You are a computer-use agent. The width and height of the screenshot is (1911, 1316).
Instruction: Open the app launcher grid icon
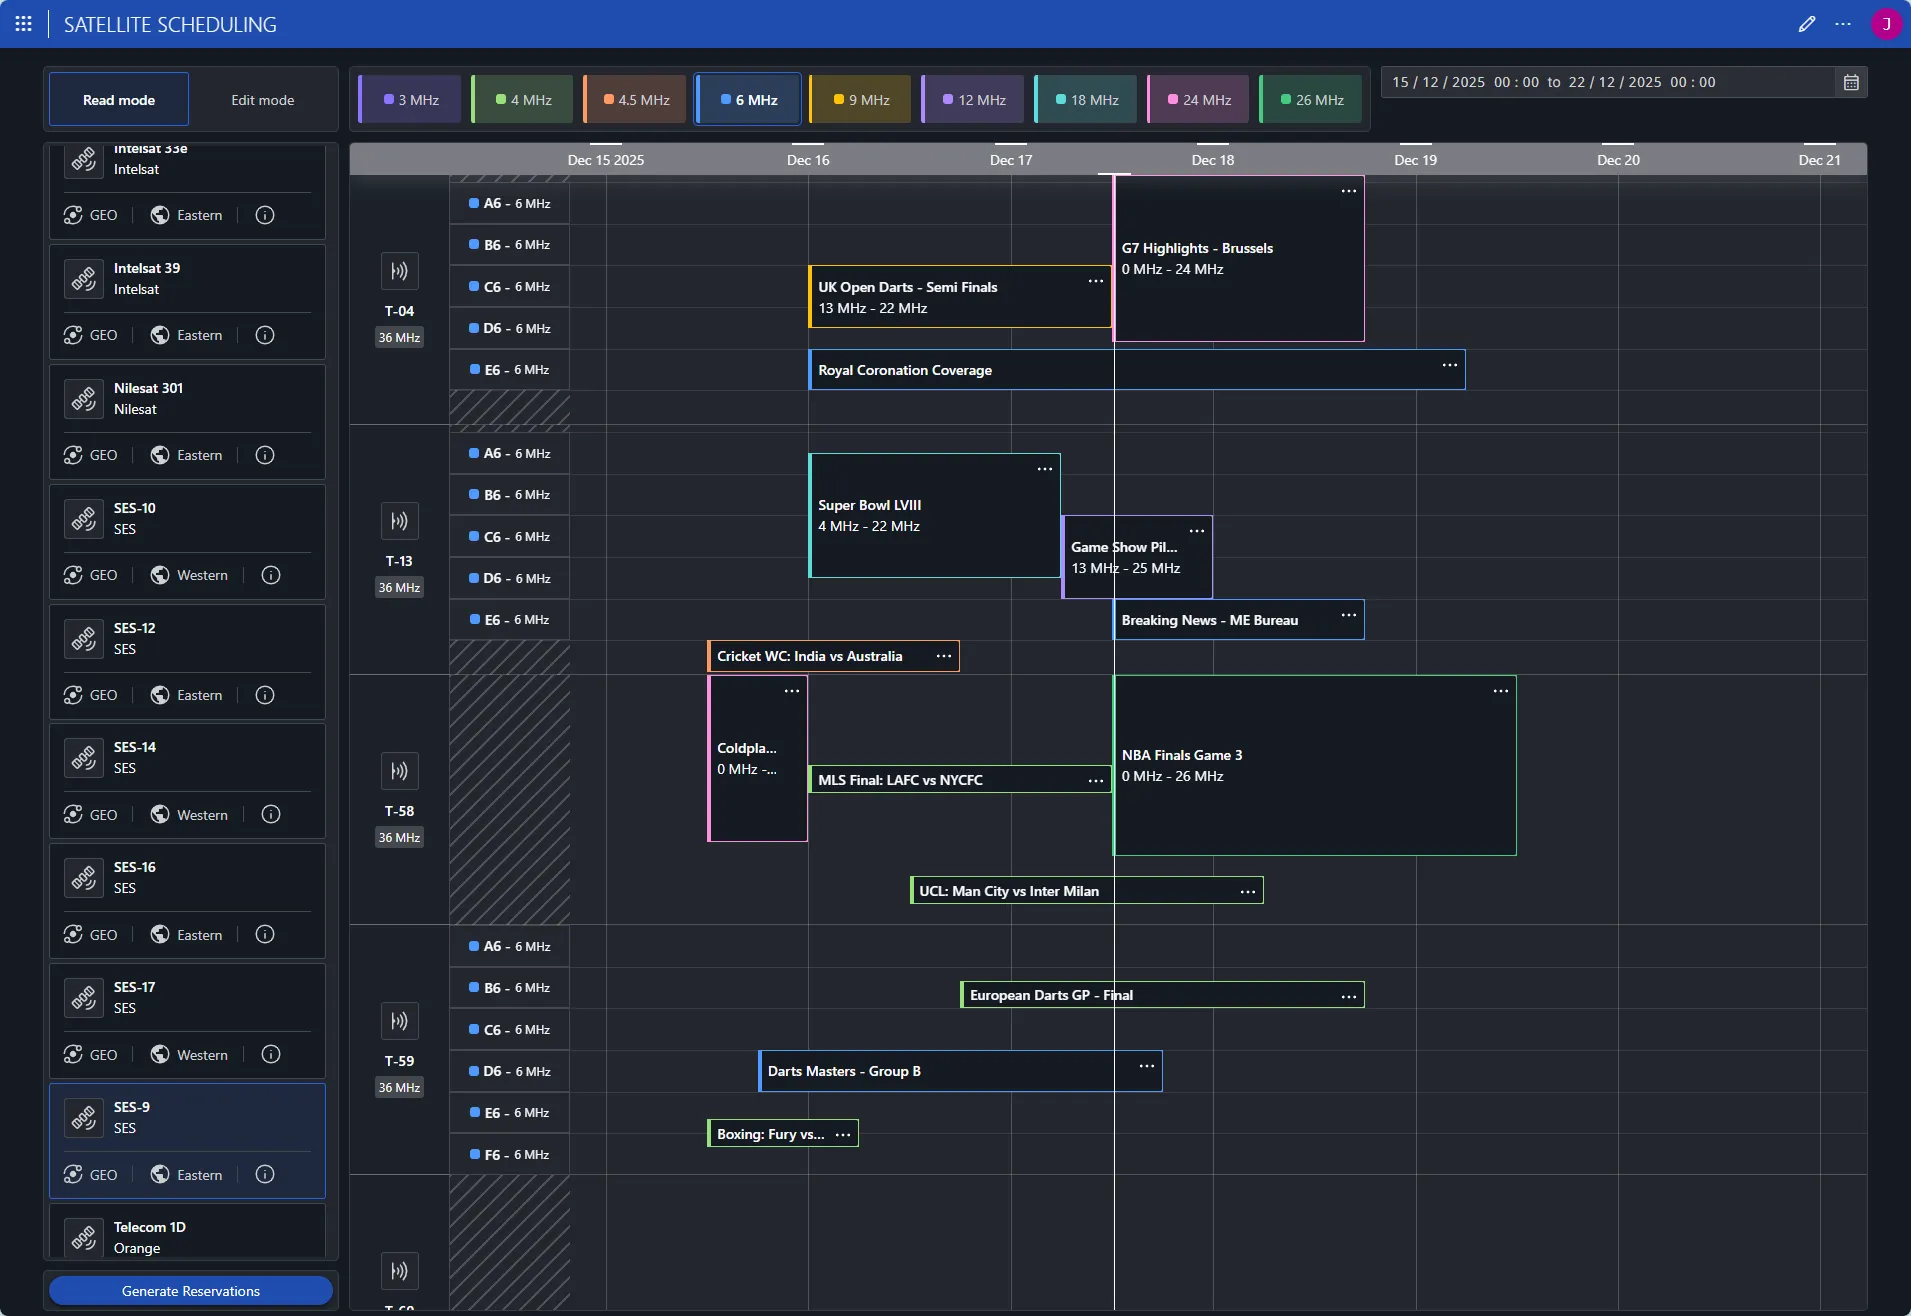[23, 24]
